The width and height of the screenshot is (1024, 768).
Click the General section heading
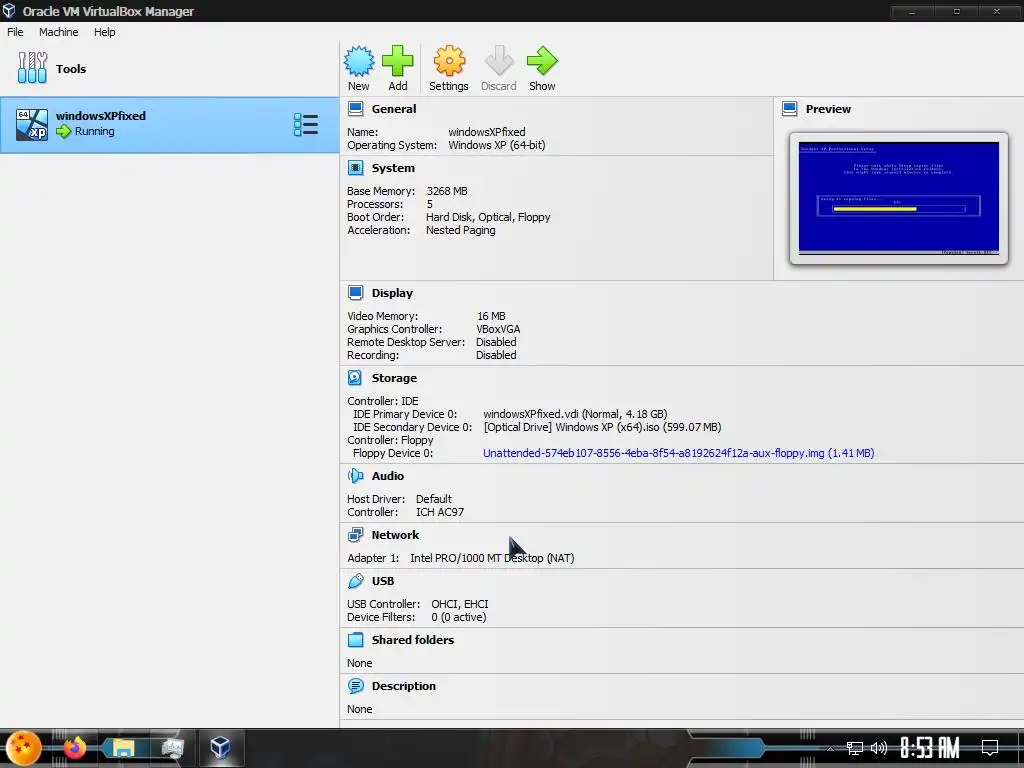394,109
